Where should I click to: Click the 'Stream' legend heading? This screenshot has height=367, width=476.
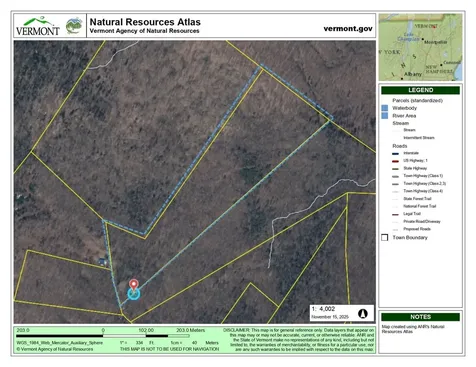(x=400, y=123)
